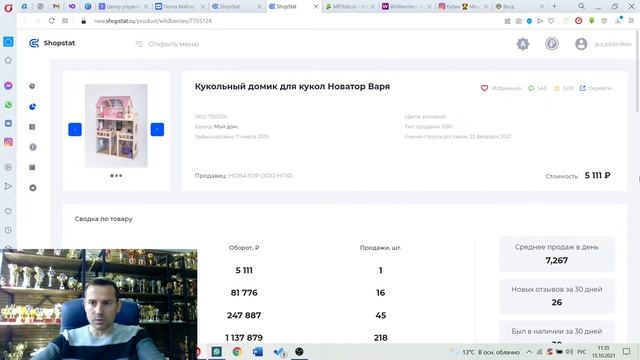Open the Opera menu logo at the top left
The height and width of the screenshot is (360, 640).
[8, 7]
